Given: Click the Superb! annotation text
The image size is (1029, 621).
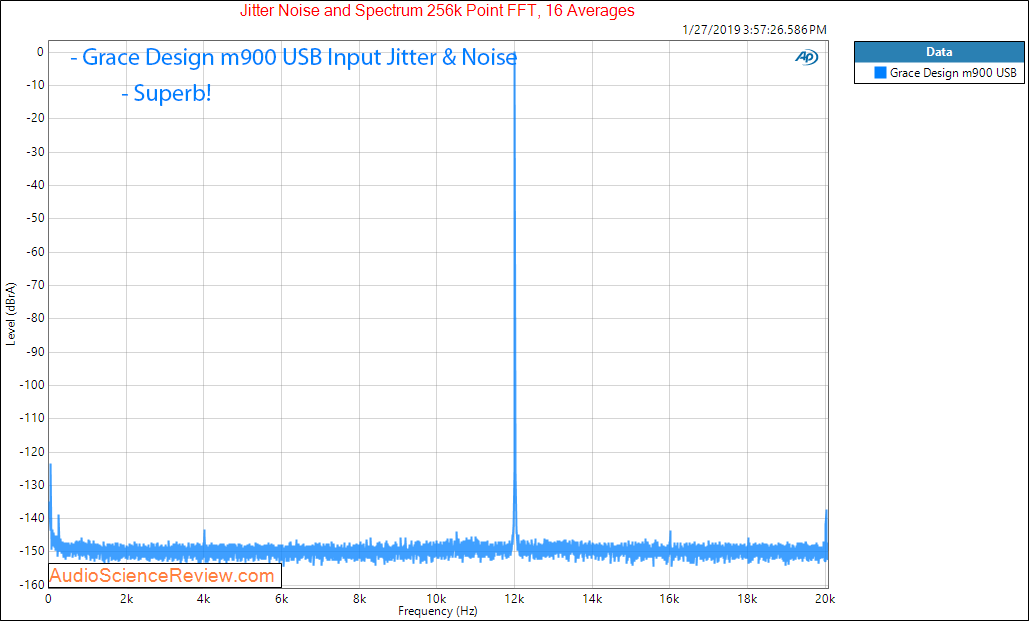Looking at the screenshot, I should coord(166,93).
